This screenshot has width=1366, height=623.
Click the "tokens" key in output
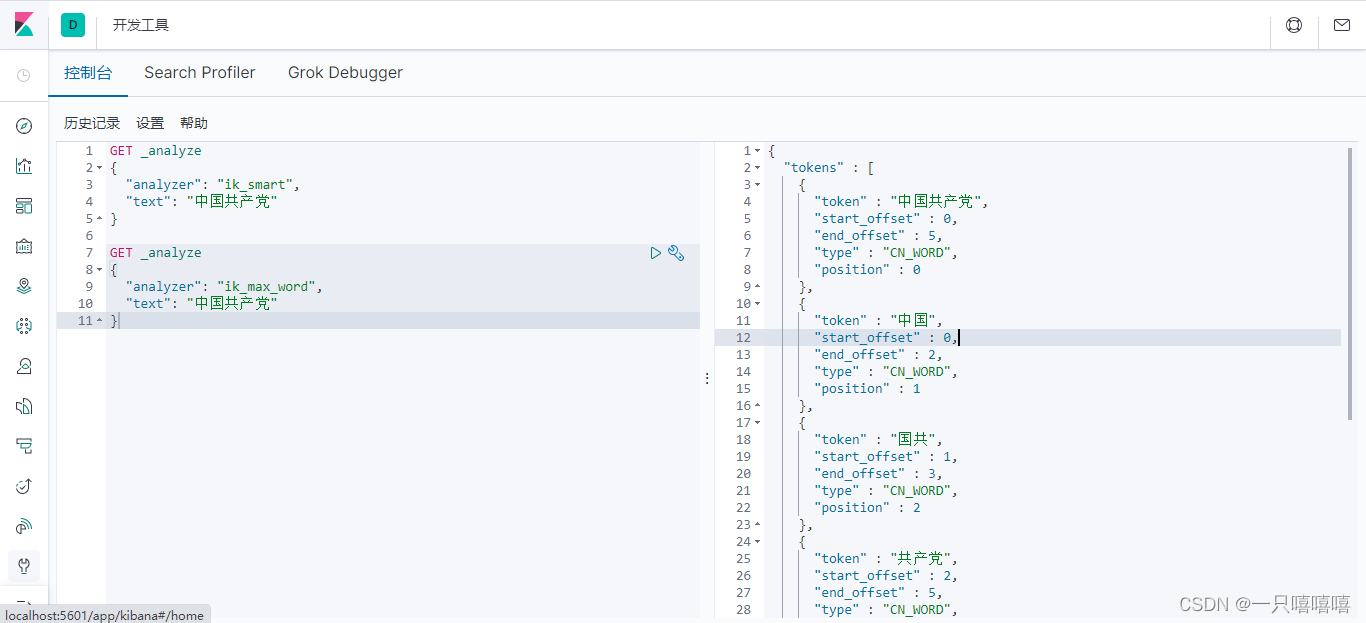813,168
